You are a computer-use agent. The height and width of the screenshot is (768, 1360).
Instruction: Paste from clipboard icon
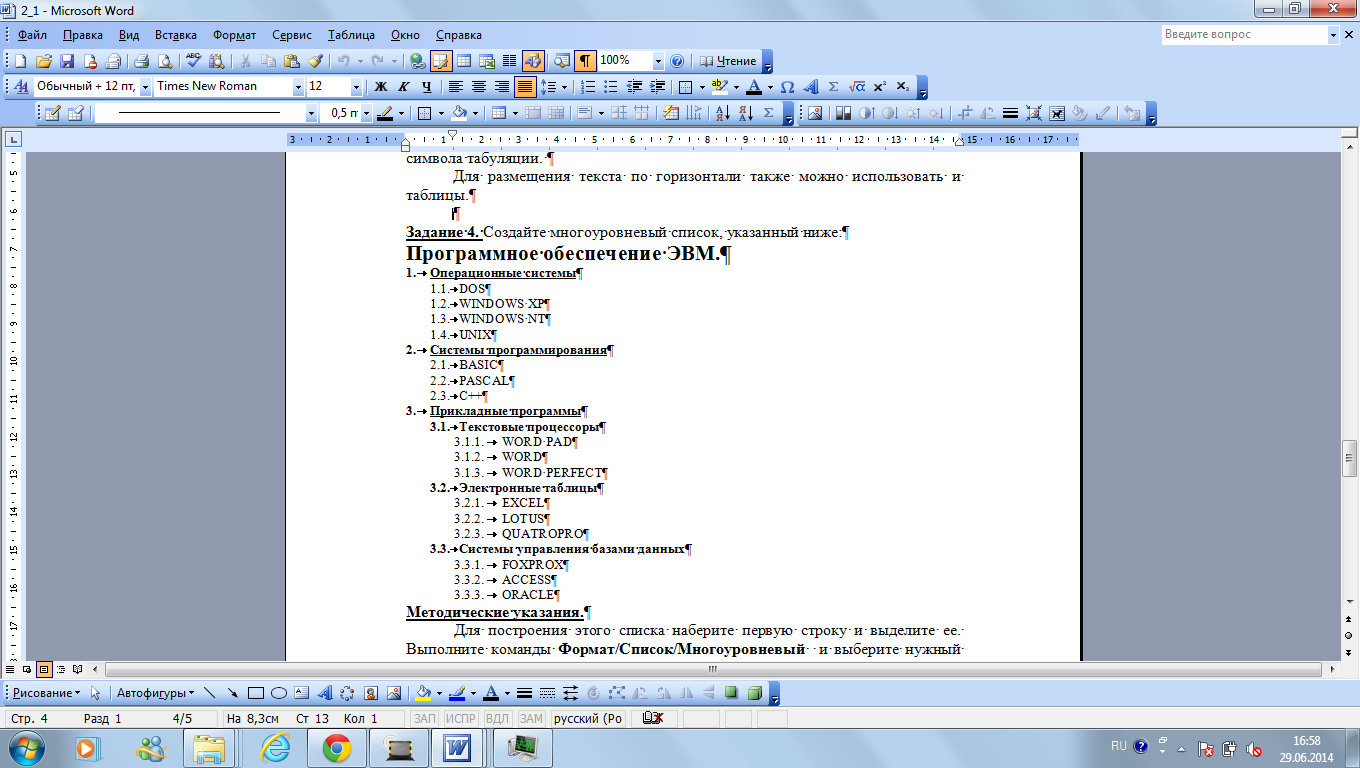[291, 61]
